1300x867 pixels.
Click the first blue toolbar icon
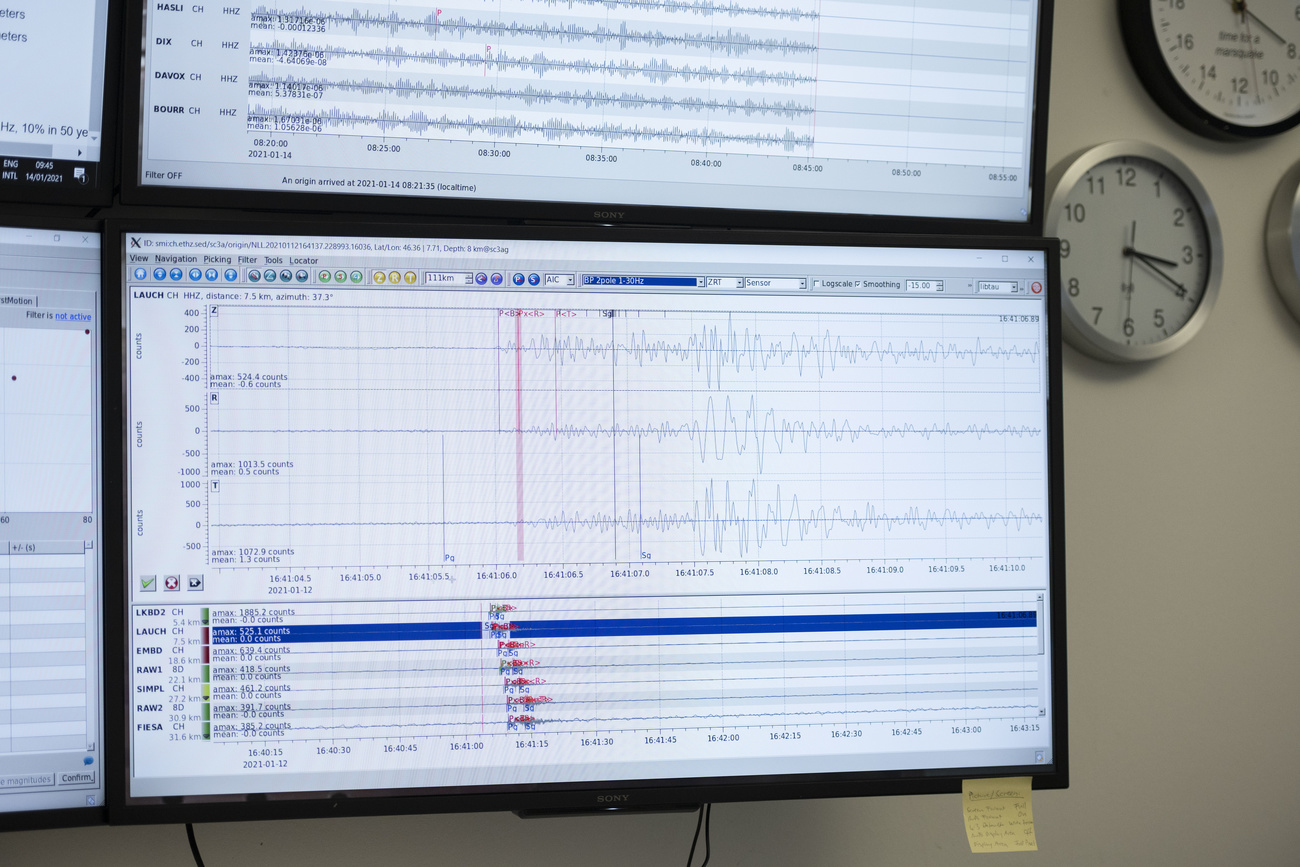(x=140, y=275)
